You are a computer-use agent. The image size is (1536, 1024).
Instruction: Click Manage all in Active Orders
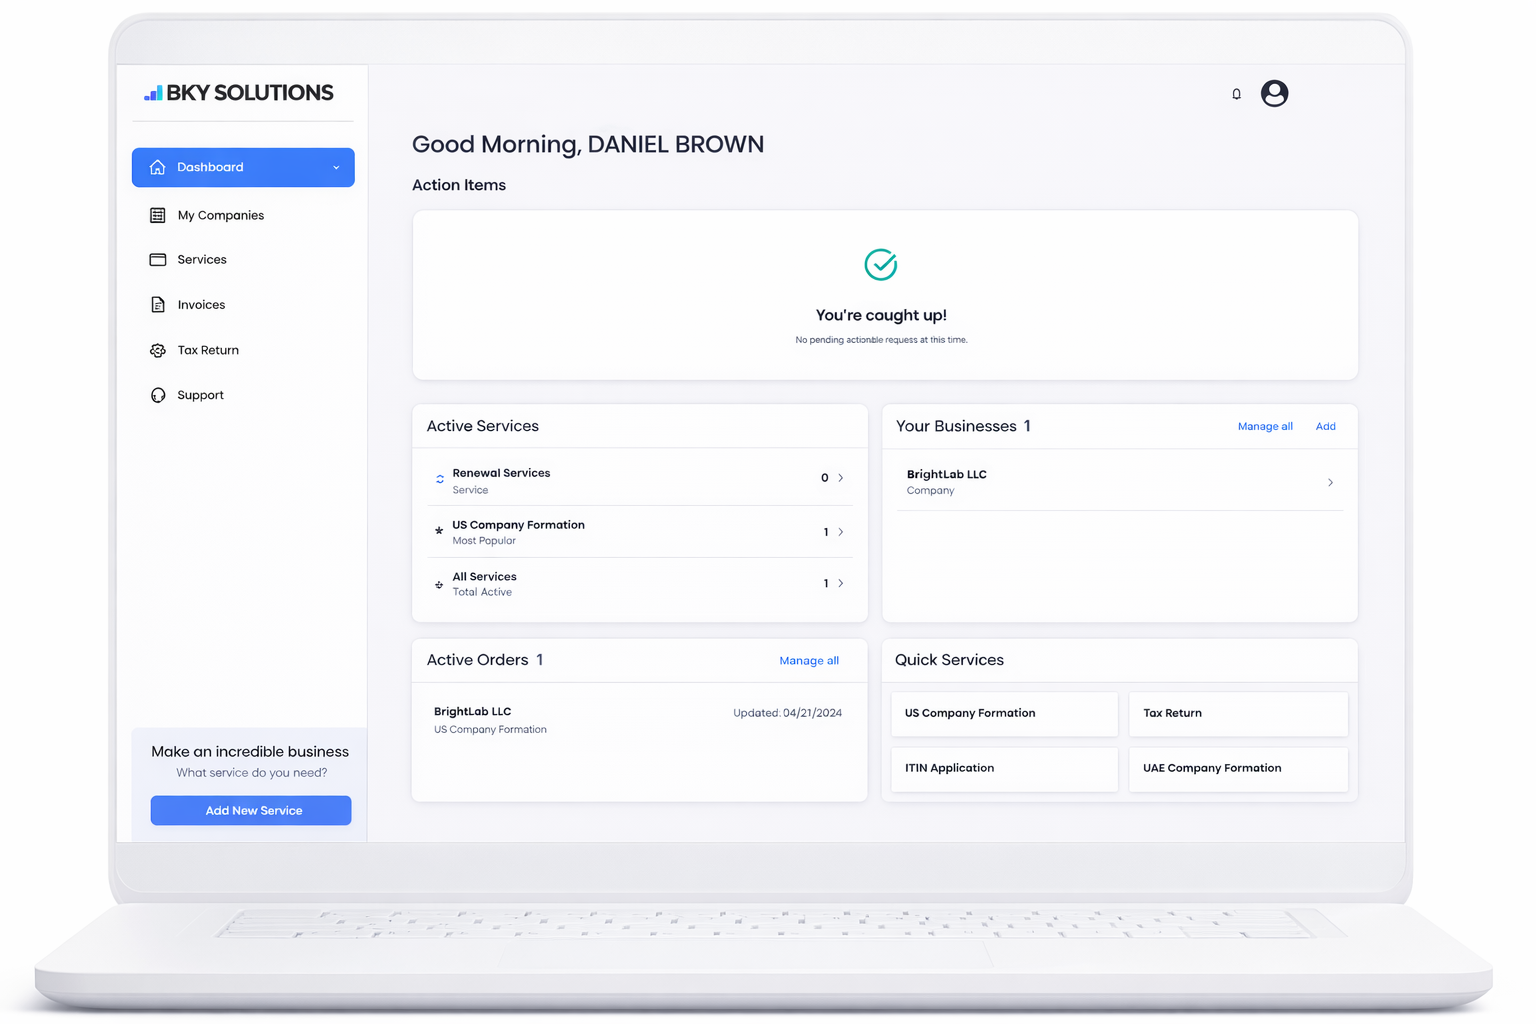click(808, 661)
